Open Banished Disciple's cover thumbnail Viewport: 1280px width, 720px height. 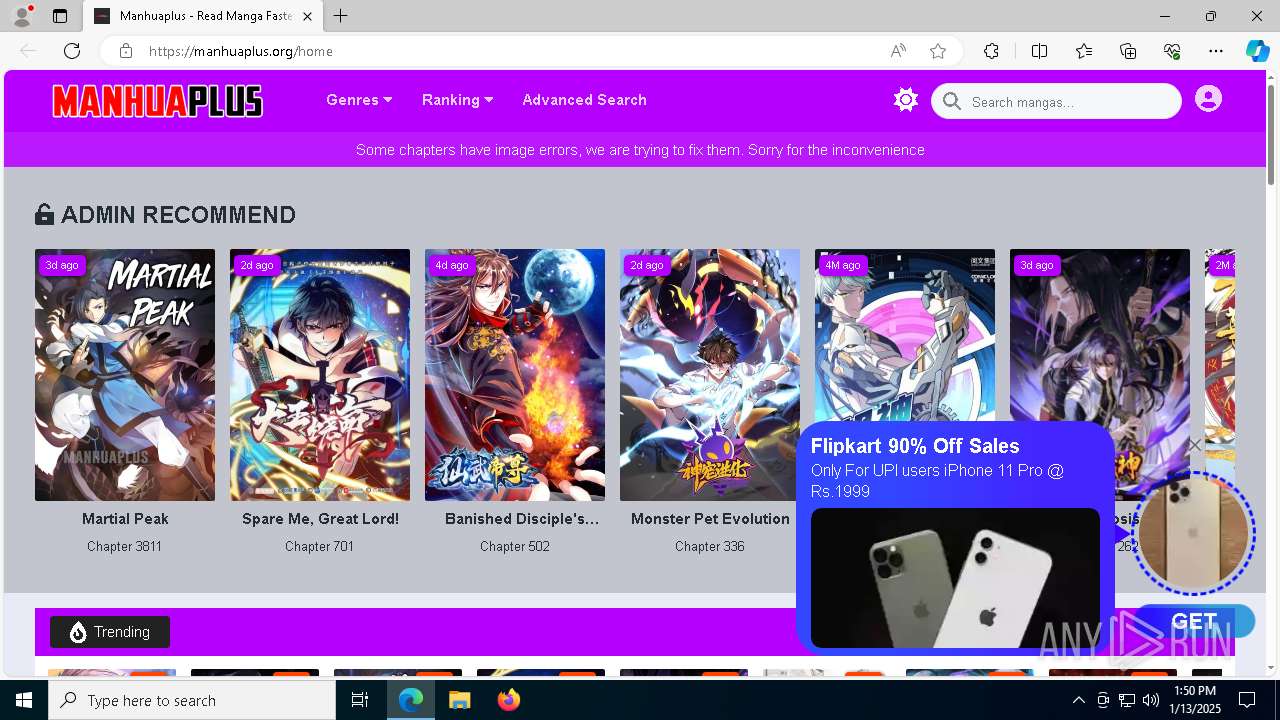[515, 375]
